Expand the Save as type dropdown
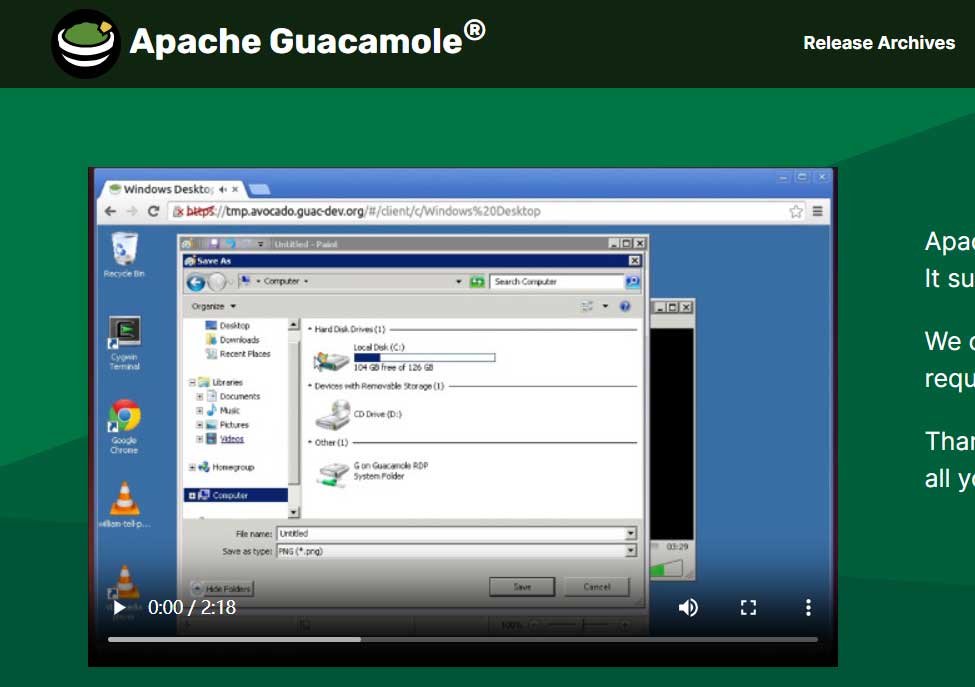975x687 pixels. 630,551
